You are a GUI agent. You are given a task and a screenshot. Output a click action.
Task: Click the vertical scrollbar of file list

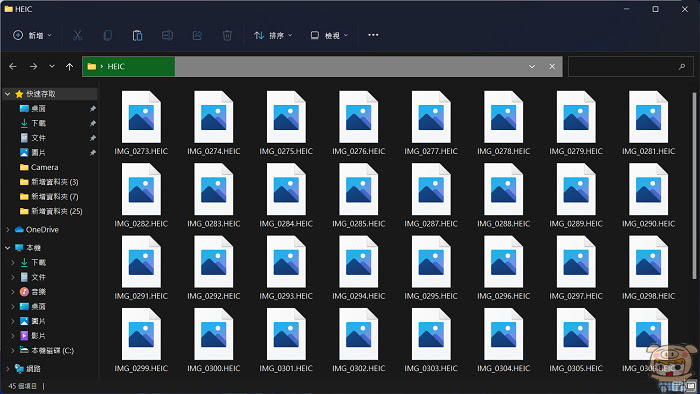(694, 186)
